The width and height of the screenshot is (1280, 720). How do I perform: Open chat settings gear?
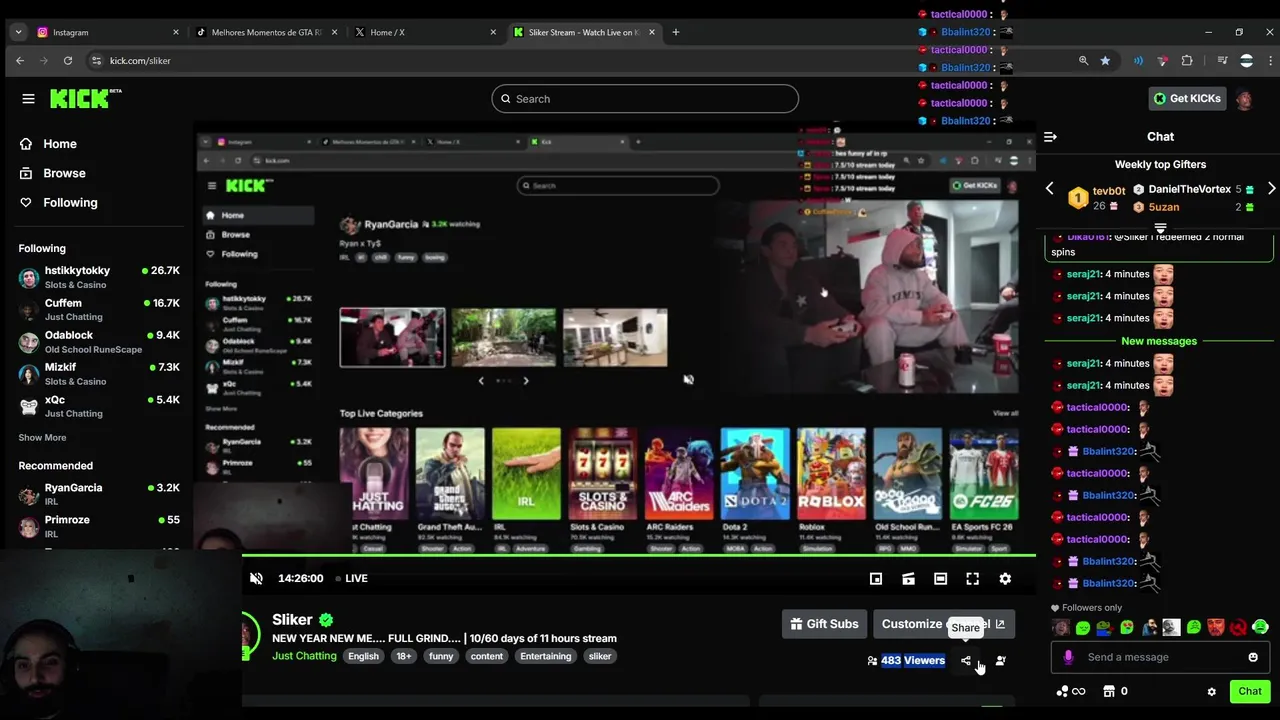[1211, 691]
